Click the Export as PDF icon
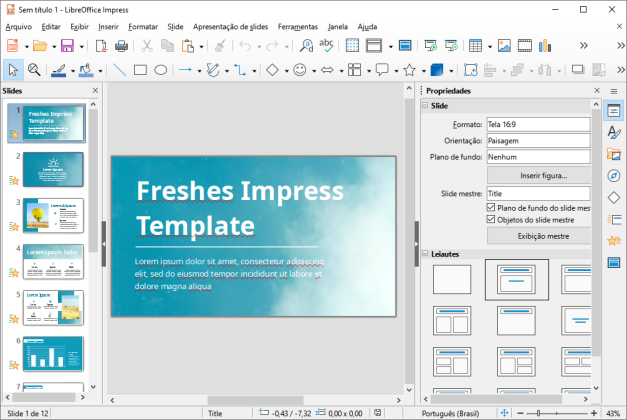This screenshot has height=420, width=627. point(101,46)
